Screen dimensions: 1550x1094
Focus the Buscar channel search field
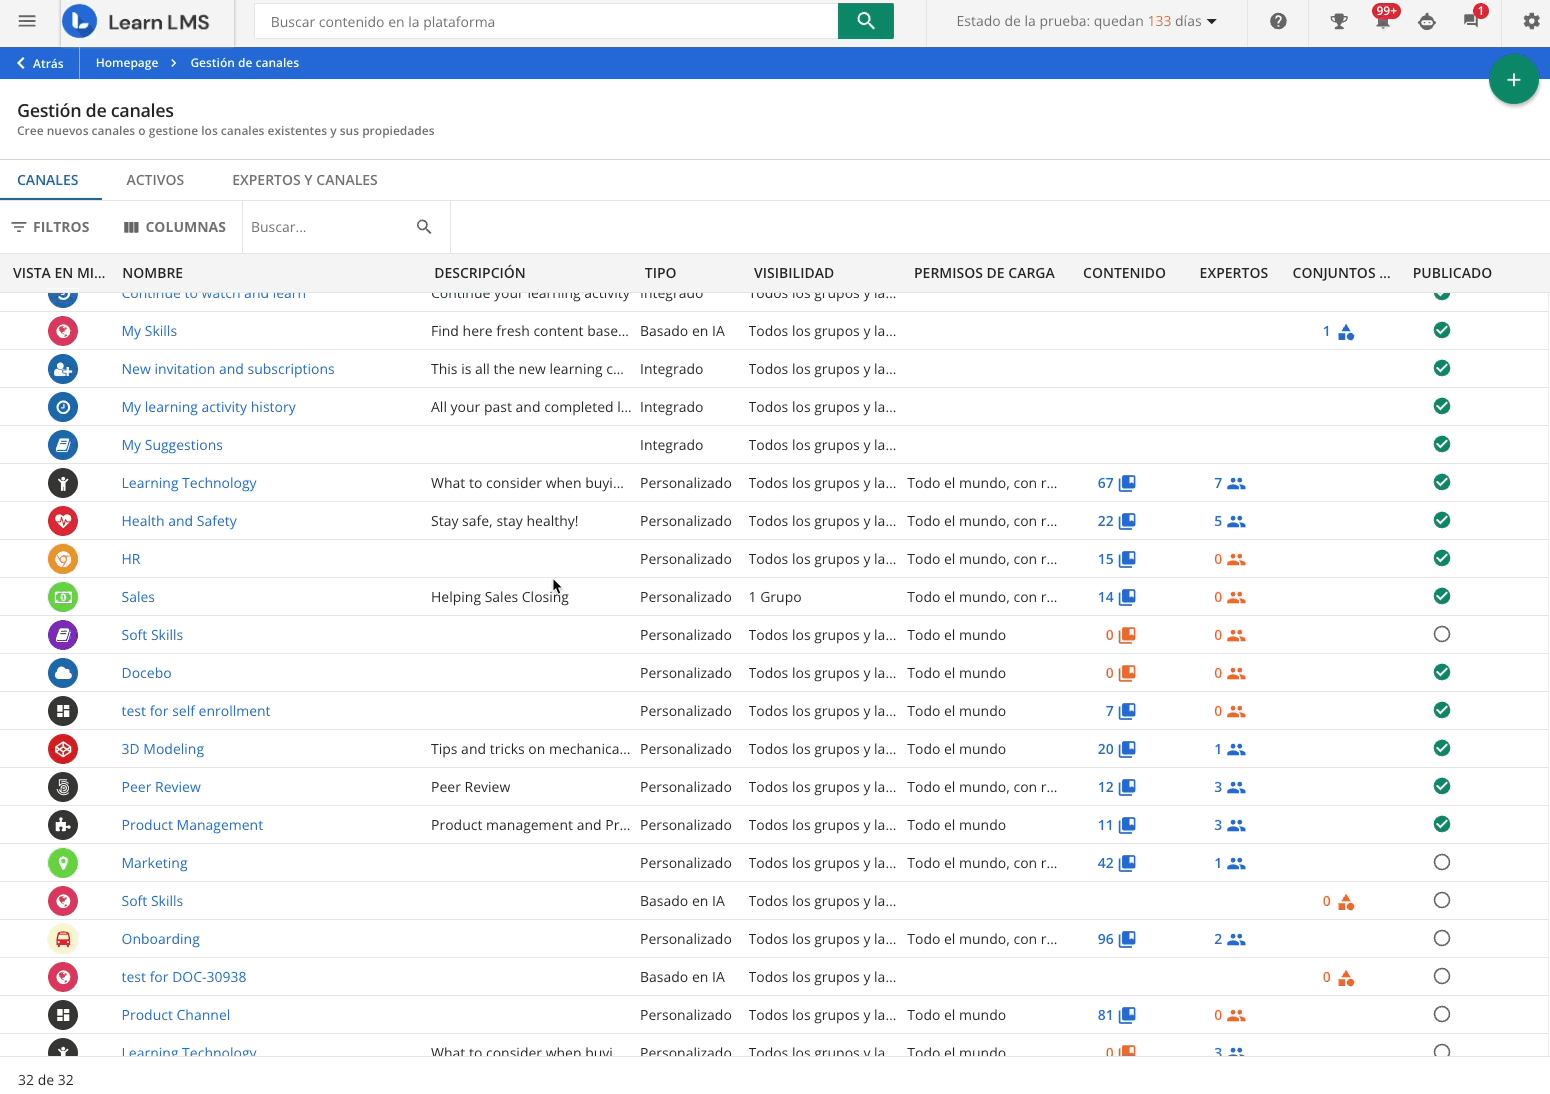click(x=328, y=227)
